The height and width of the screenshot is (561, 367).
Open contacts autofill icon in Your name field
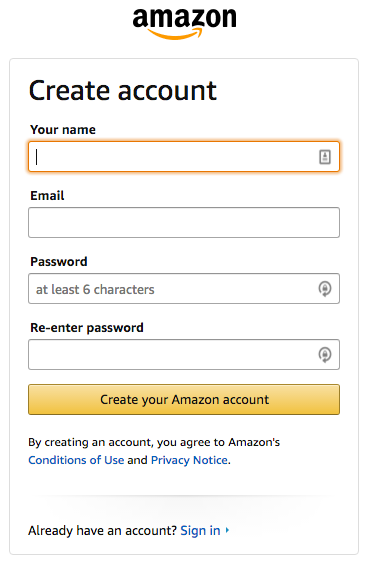tap(324, 157)
